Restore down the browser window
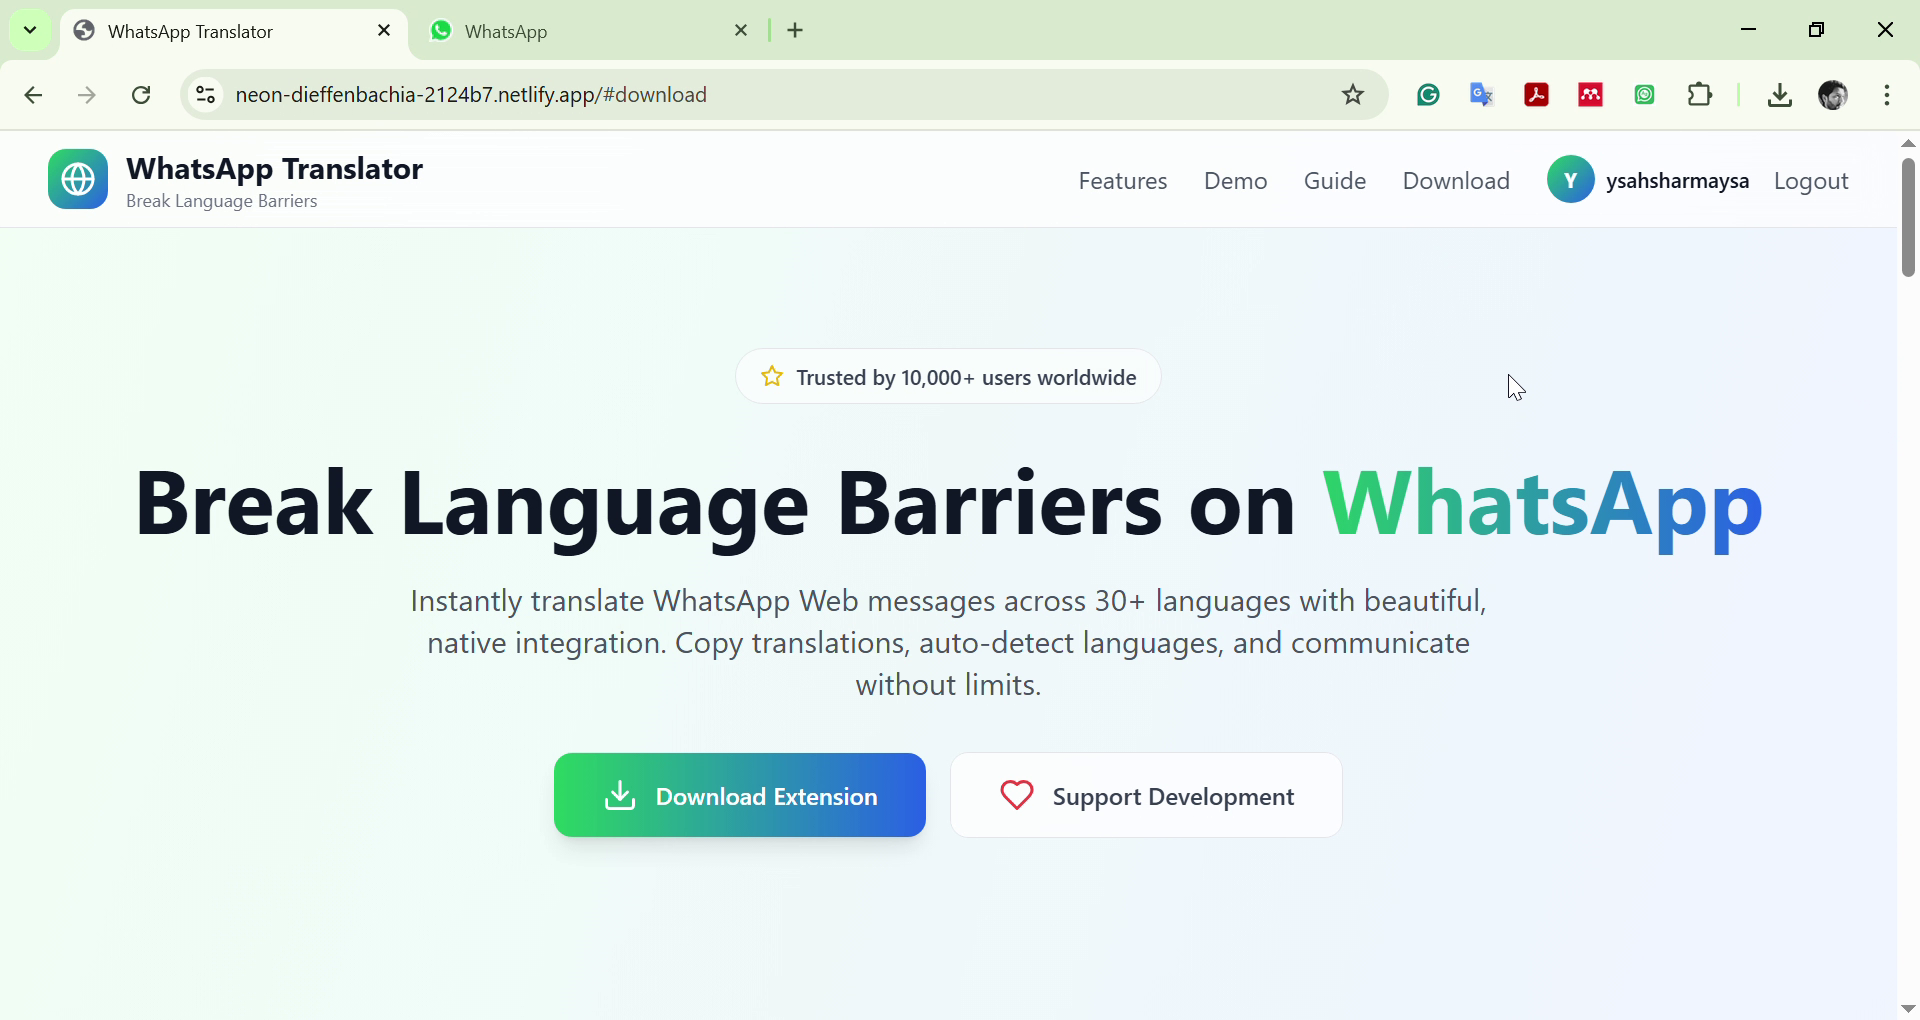The height and width of the screenshot is (1020, 1920). 1817,30
